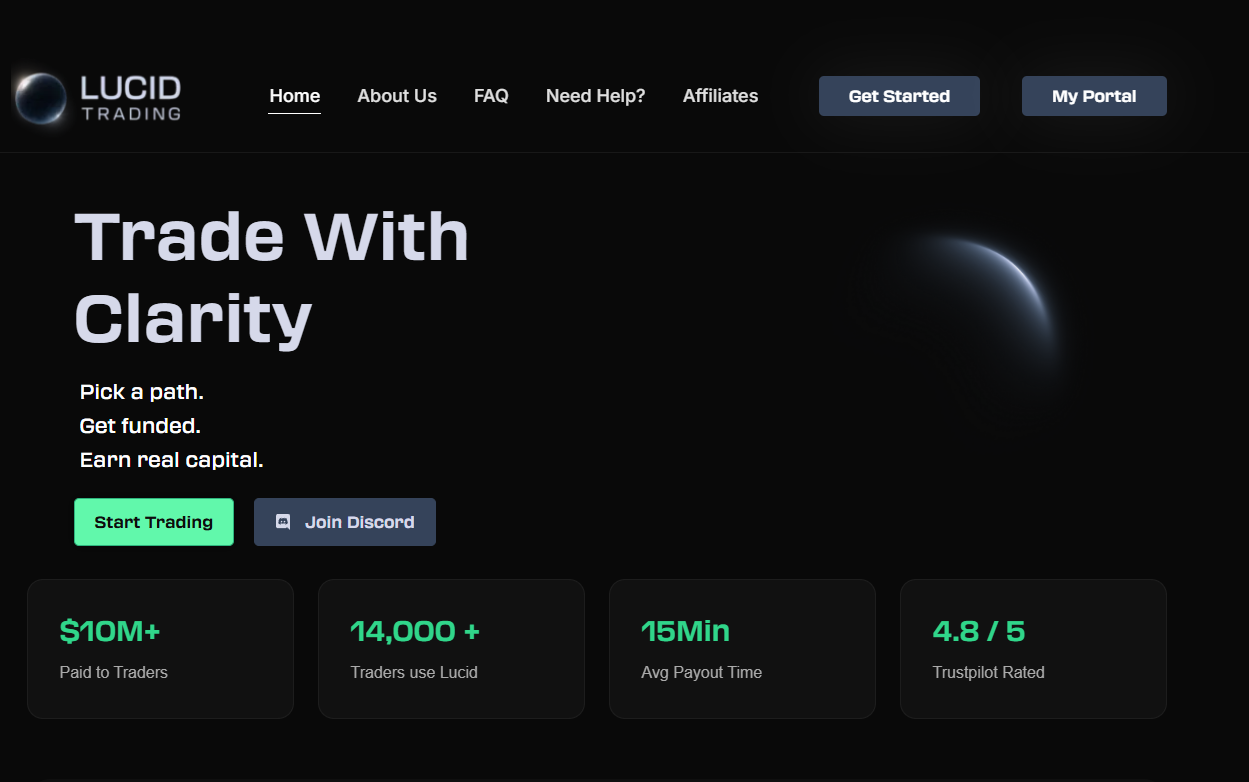Select the $10M+ Paid to Traders card
Image resolution: width=1249 pixels, height=782 pixels.
160,649
